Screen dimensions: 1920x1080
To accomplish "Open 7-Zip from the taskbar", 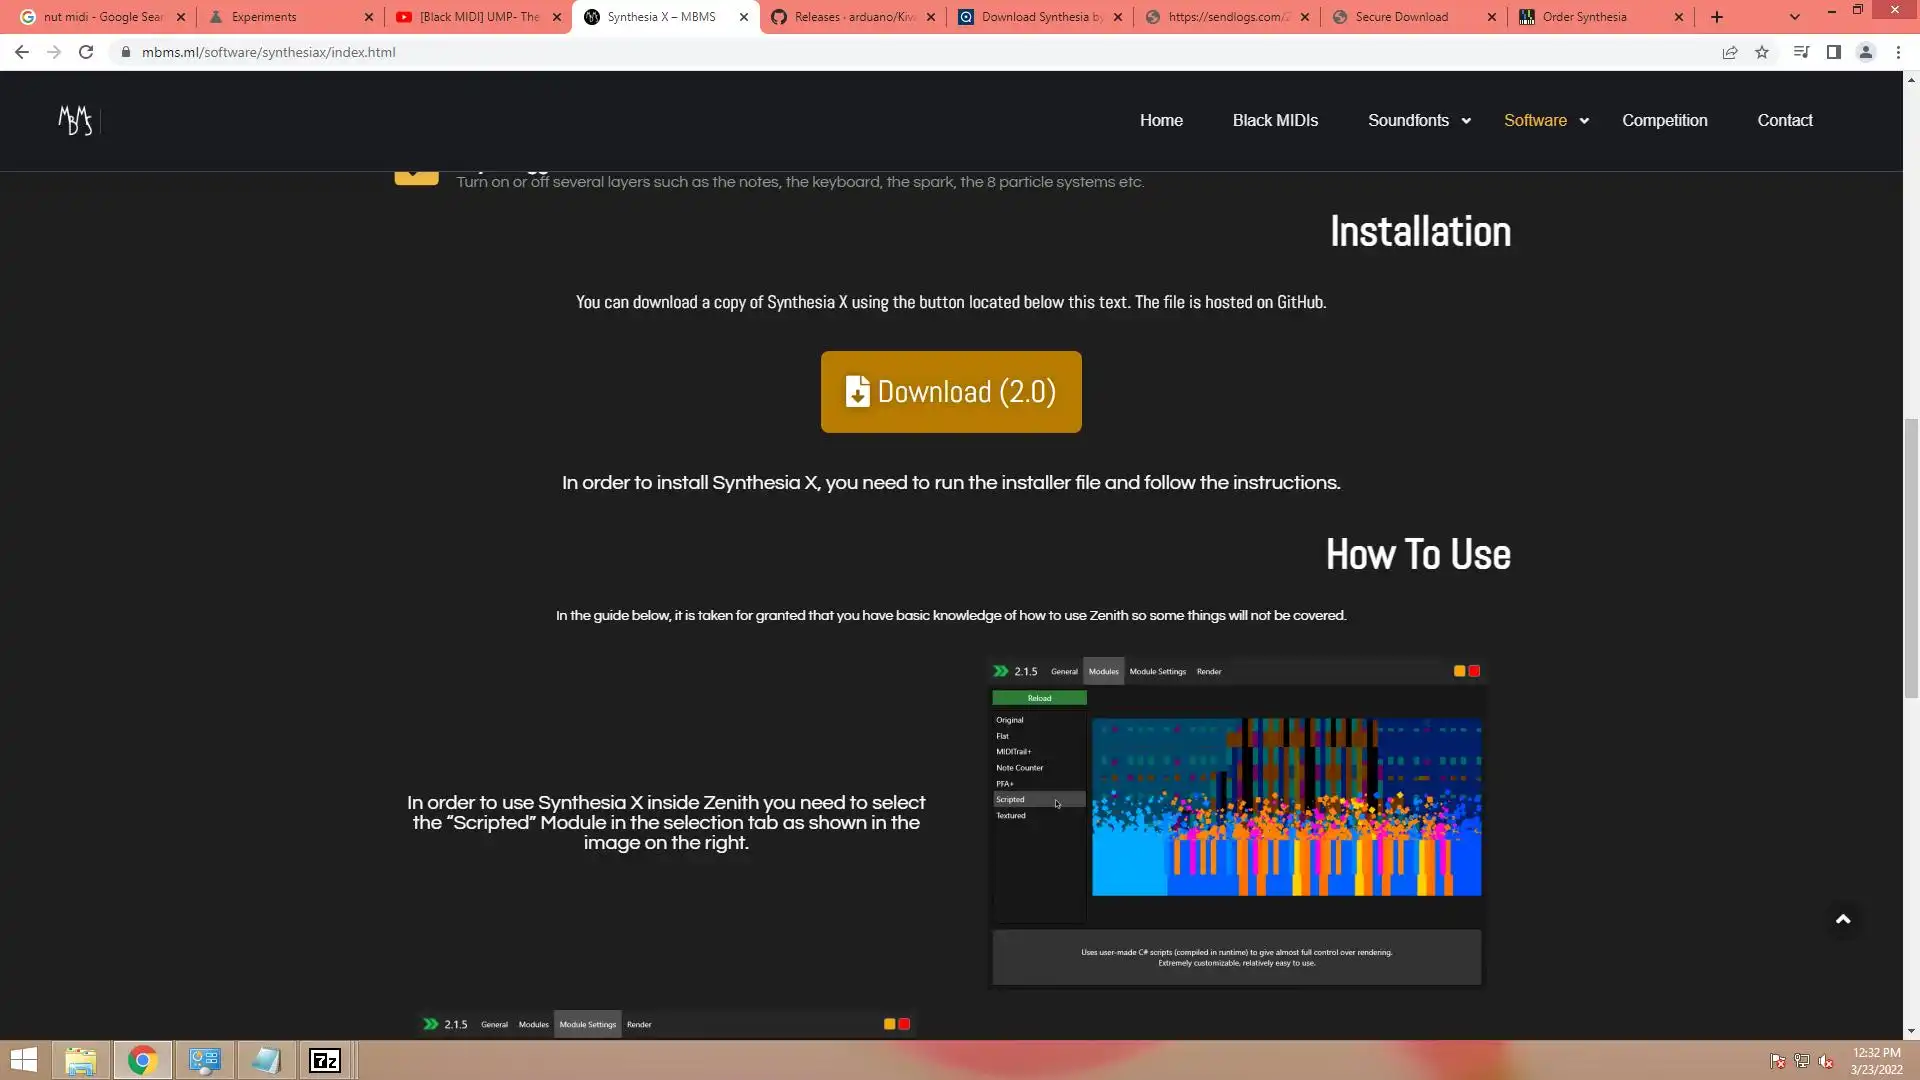I will point(325,1060).
